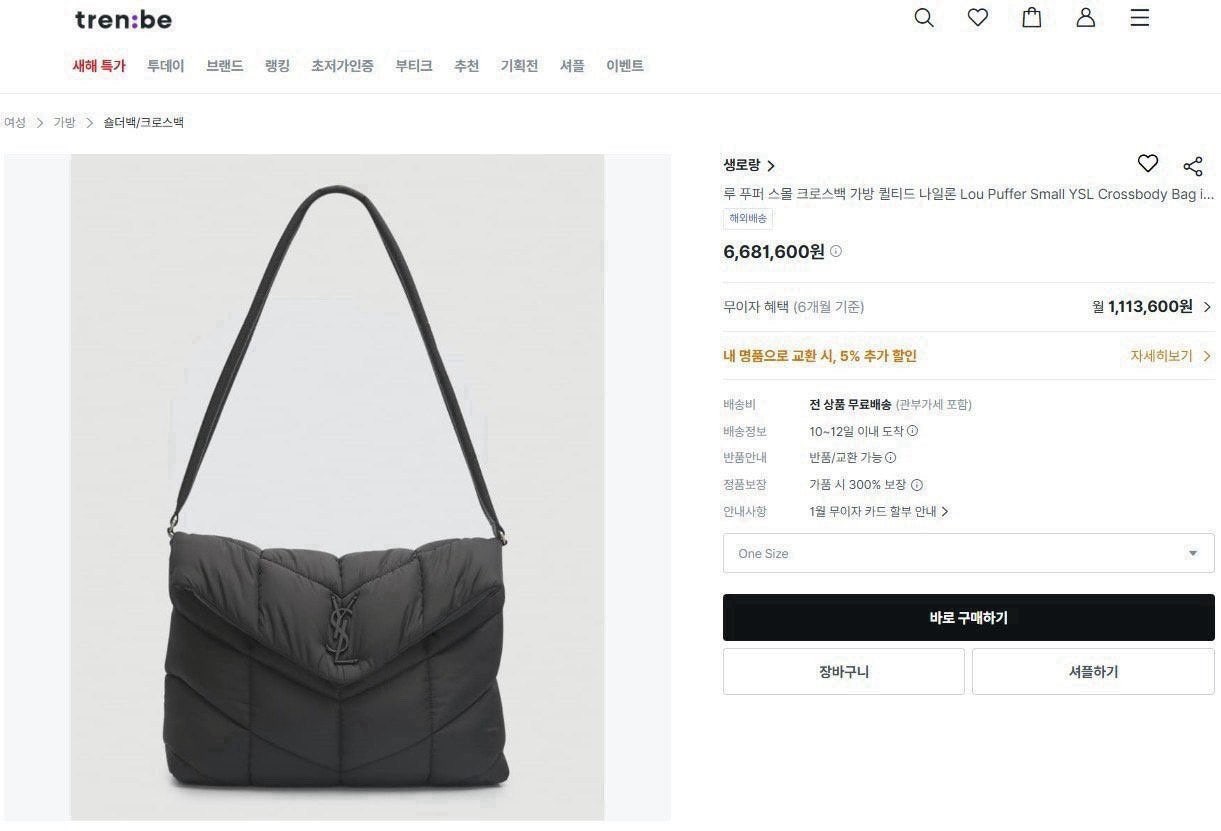This screenshot has width=1221, height=831.
Task: Click the 바로 구매하기 button
Action: pos(968,618)
